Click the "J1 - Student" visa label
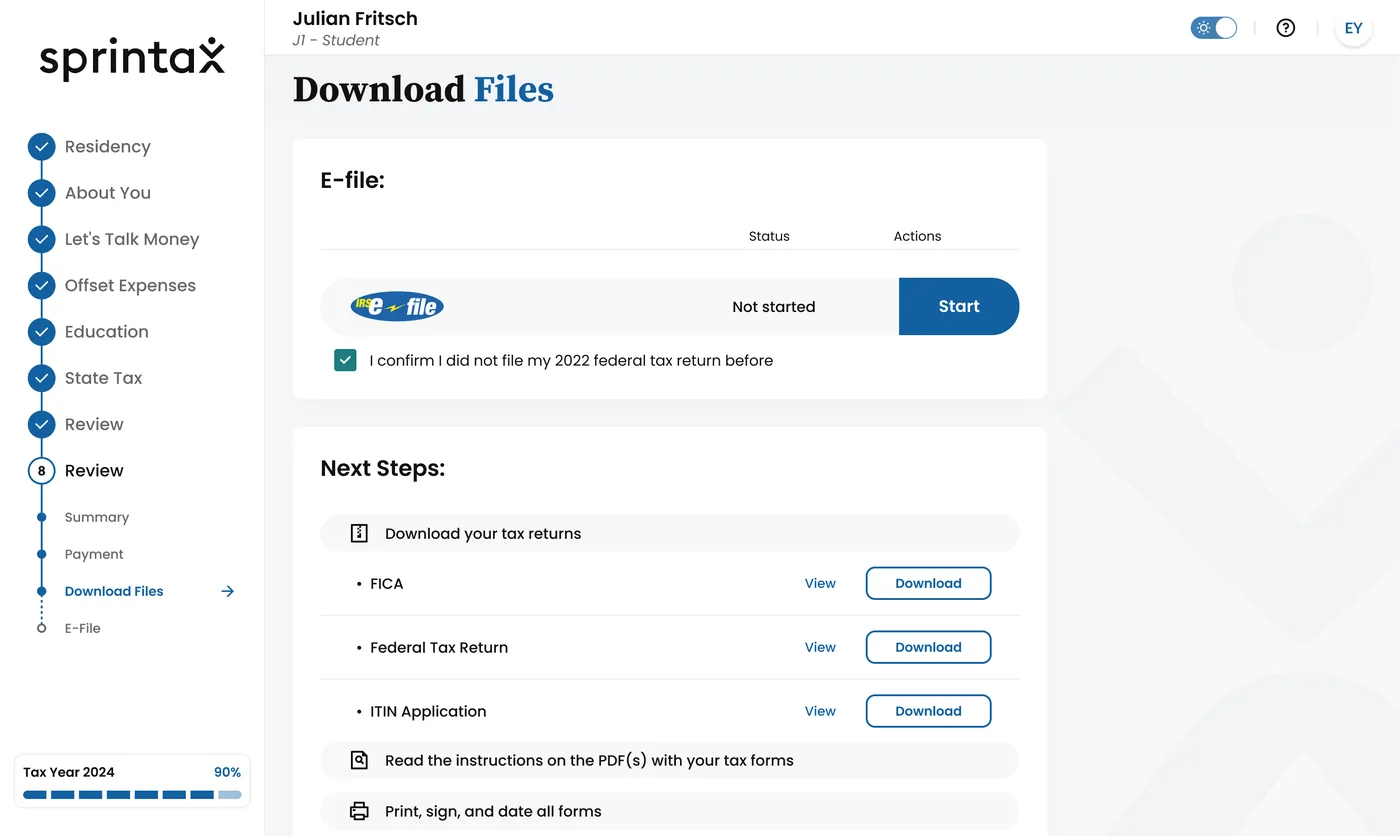This screenshot has width=1400, height=836. tap(336, 41)
